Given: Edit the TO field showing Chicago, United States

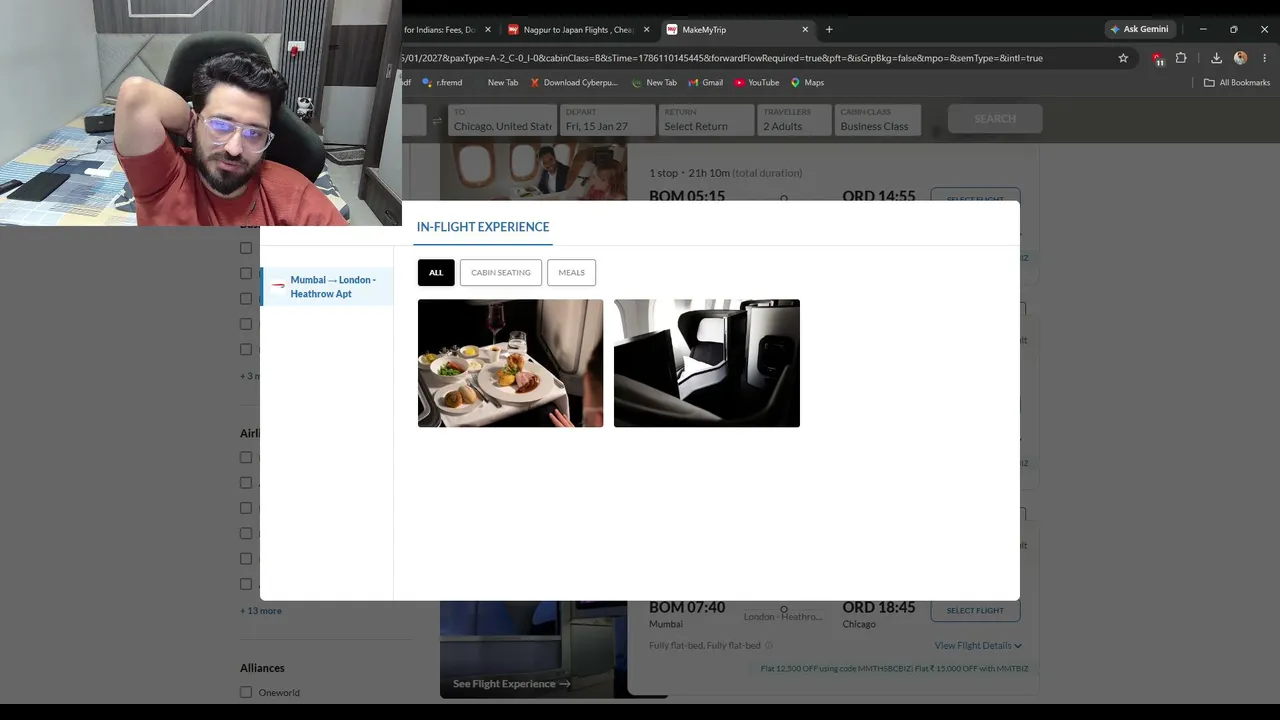Looking at the screenshot, I should [502, 120].
